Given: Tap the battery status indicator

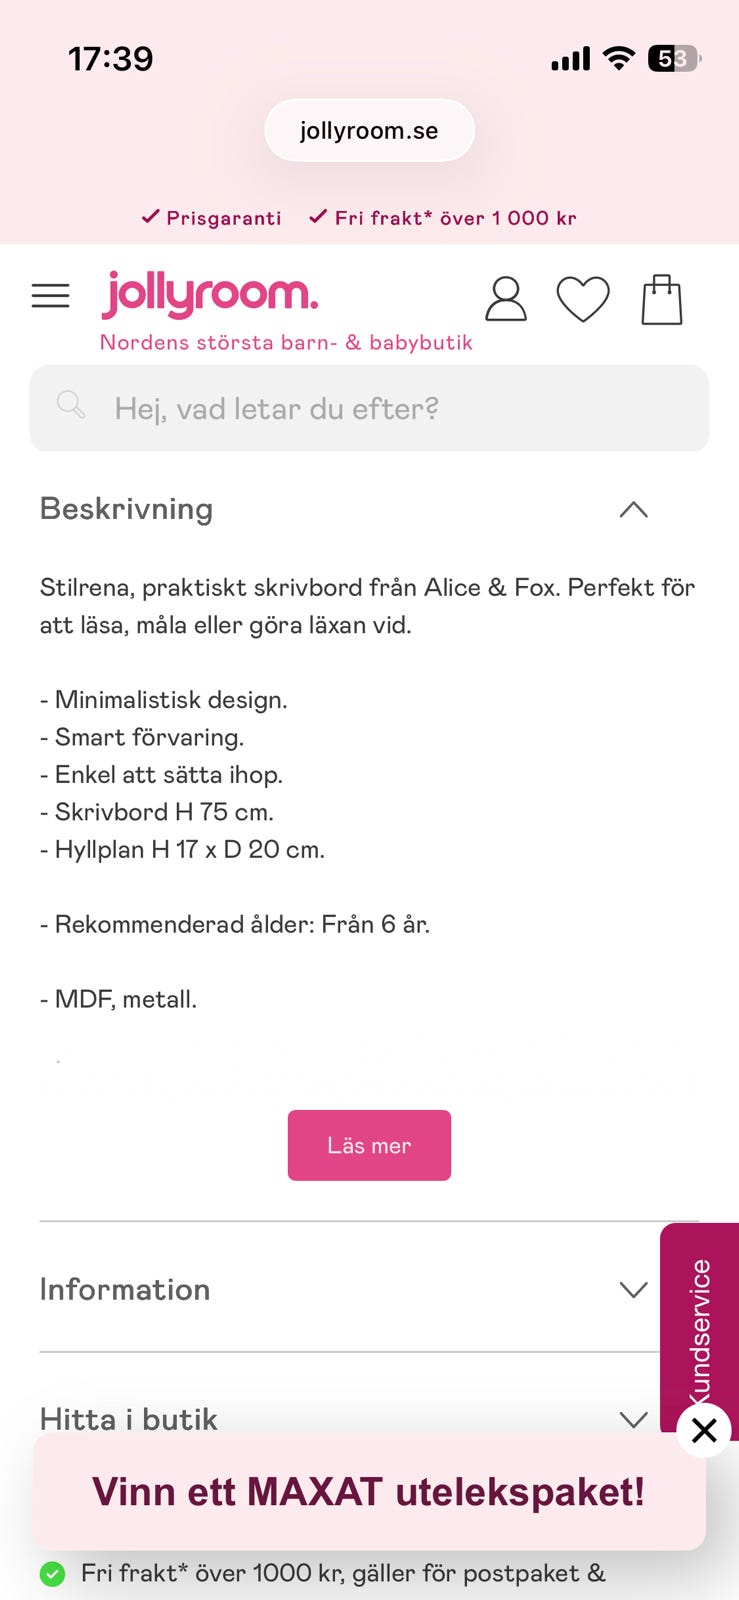Looking at the screenshot, I should click(x=673, y=59).
